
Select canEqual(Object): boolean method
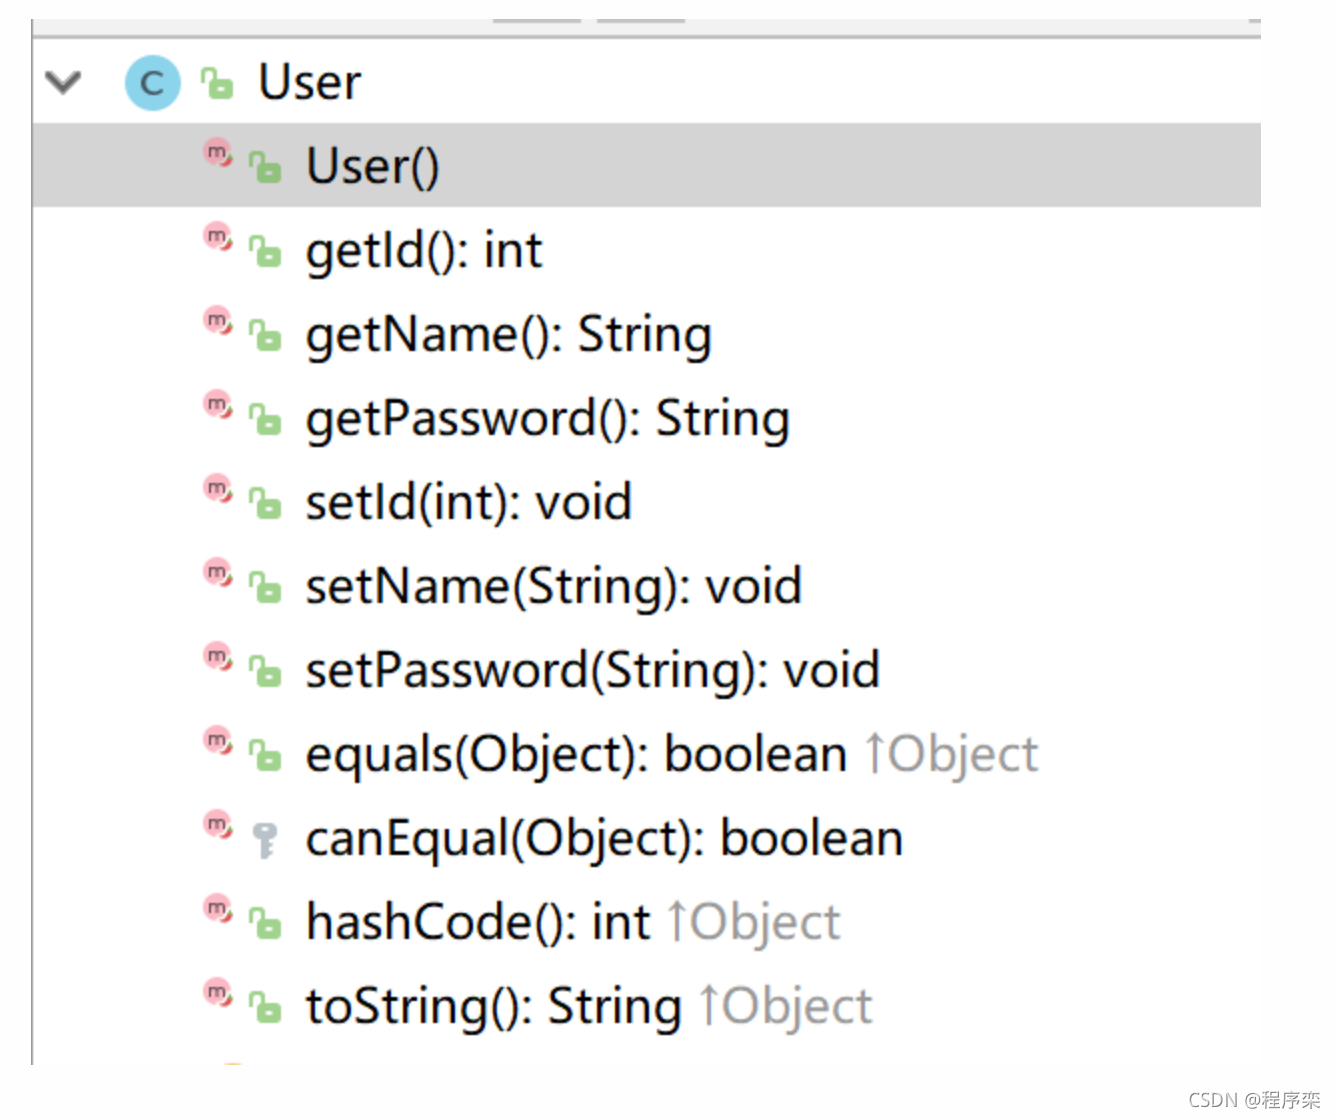coord(604,838)
